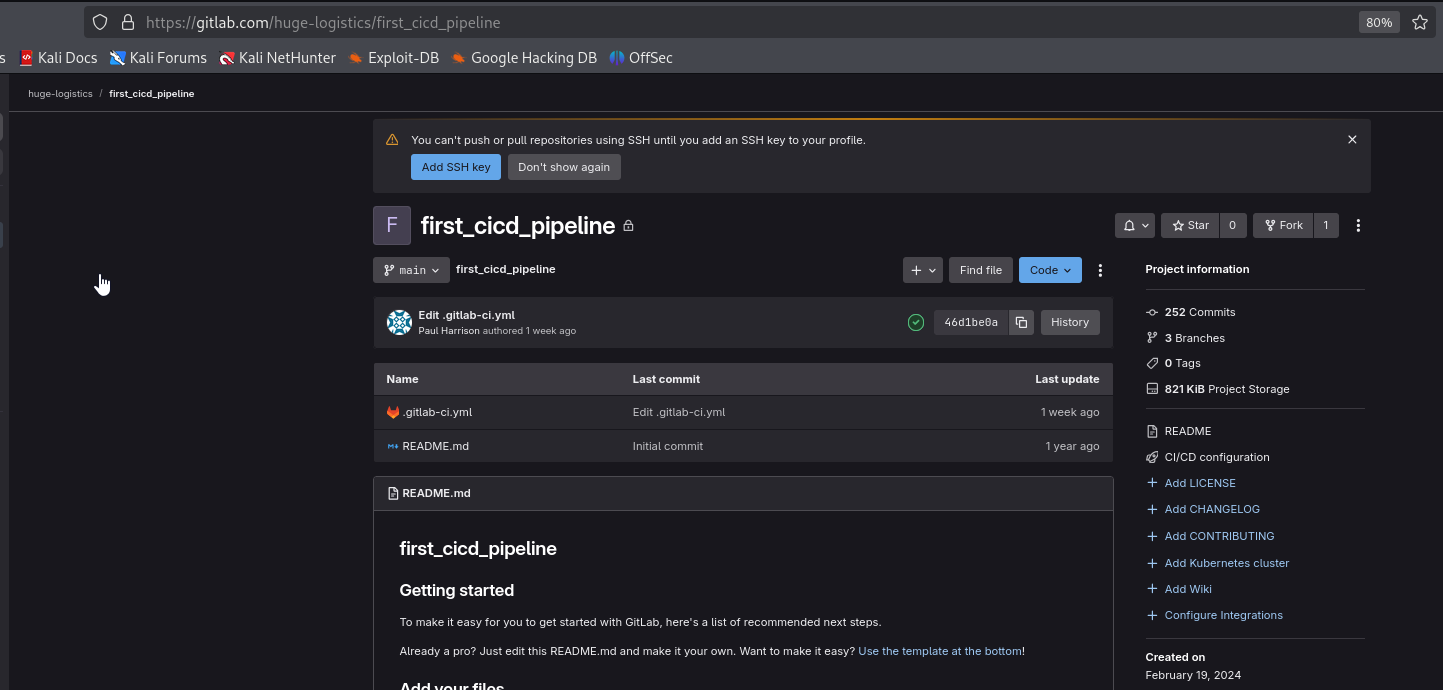The image size is (1443, 690).
Task: Click the Add SSH key button
Action: [x=456, y=167]
